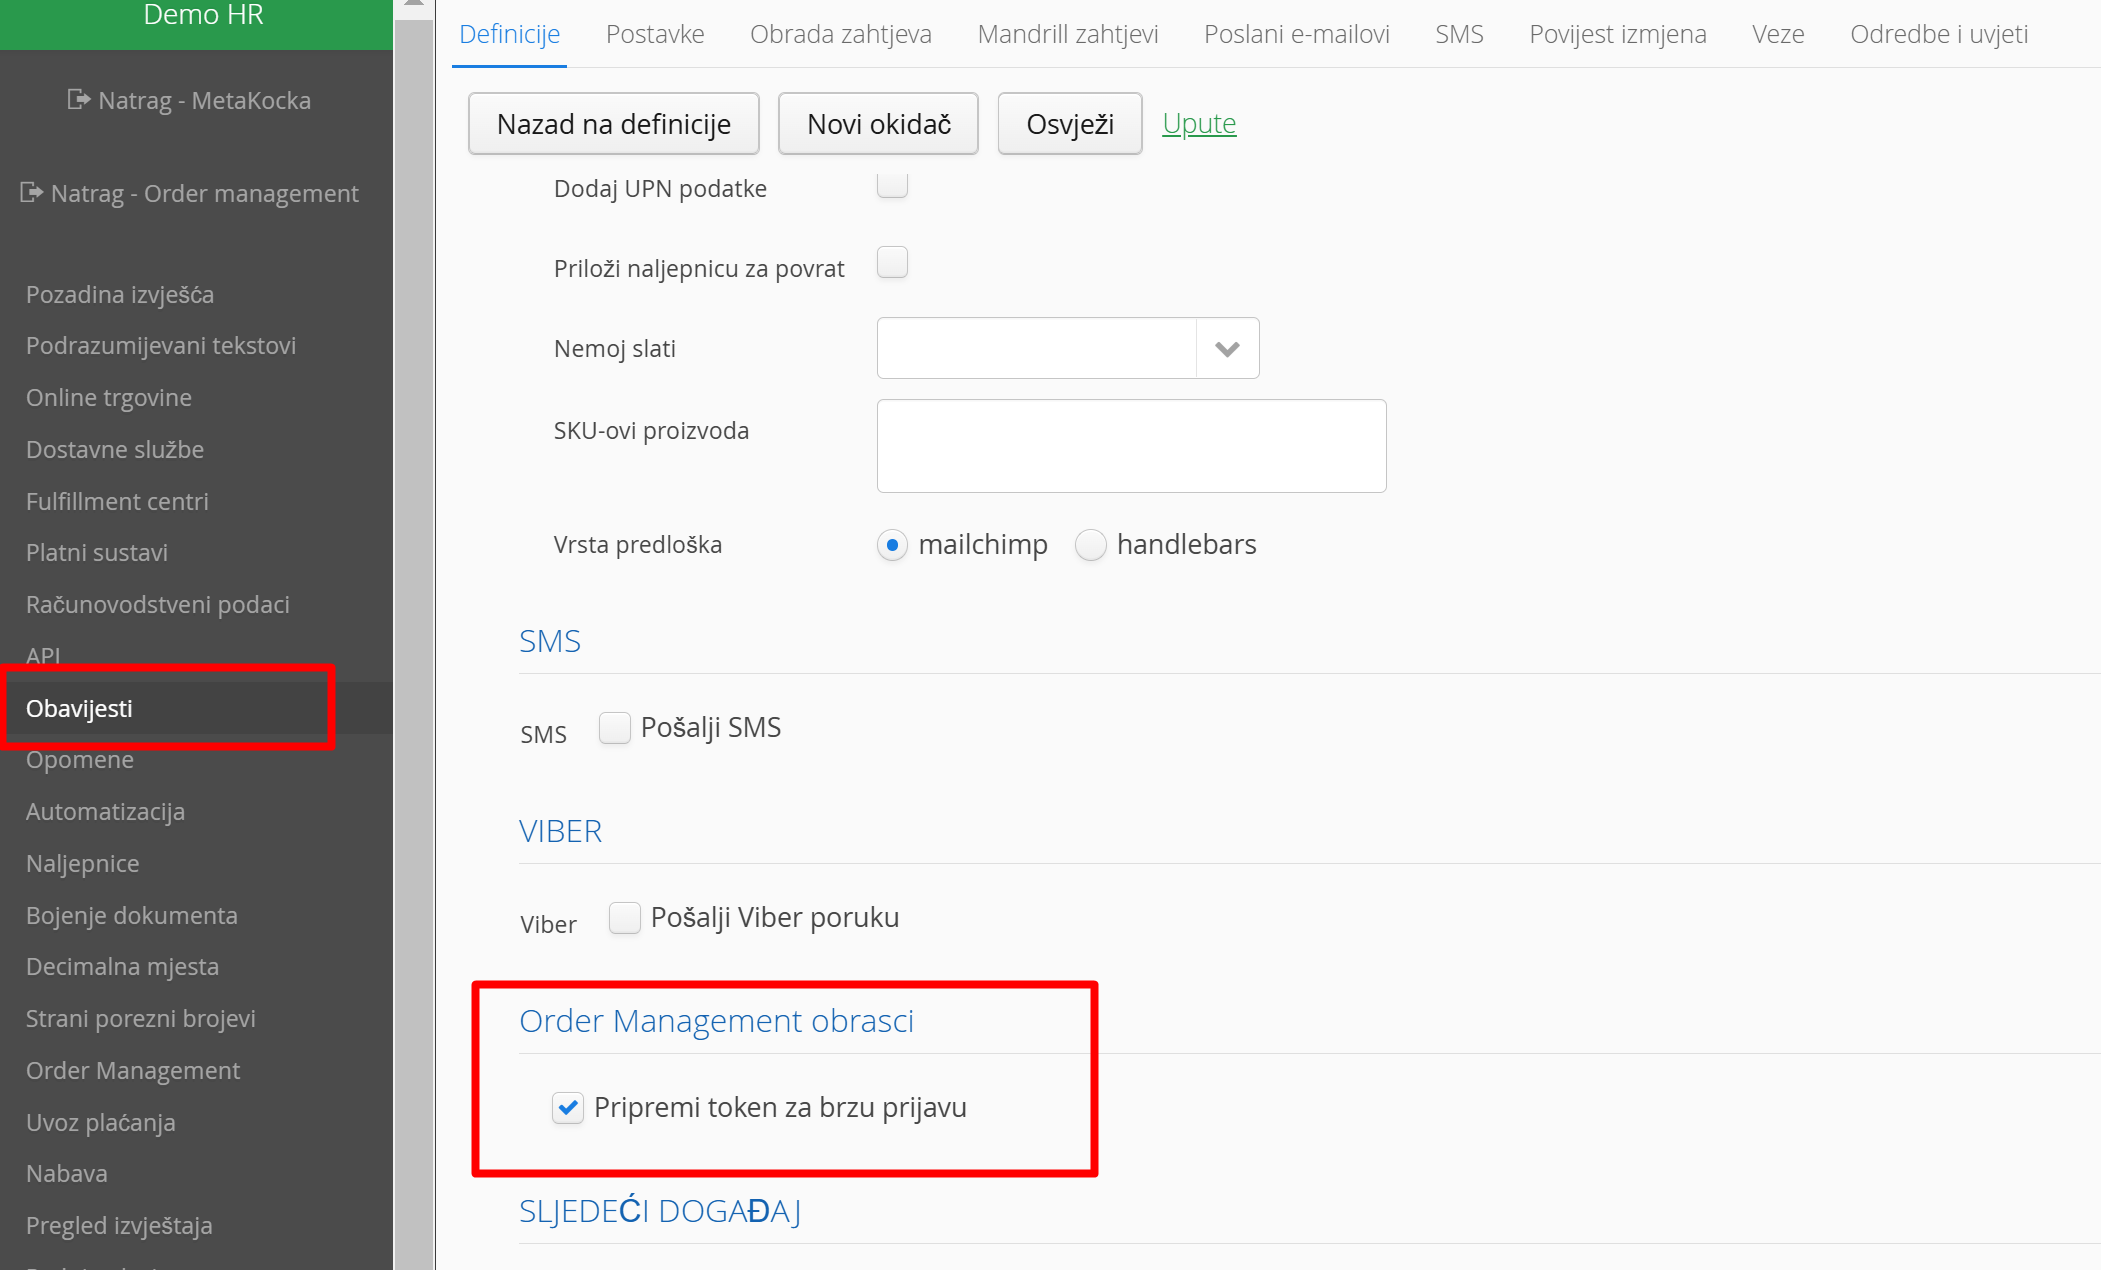Viewport: 2101px width, 1270px height.
Task: Open the Nemoj slati combo box field
Action: click(1036, 349)
